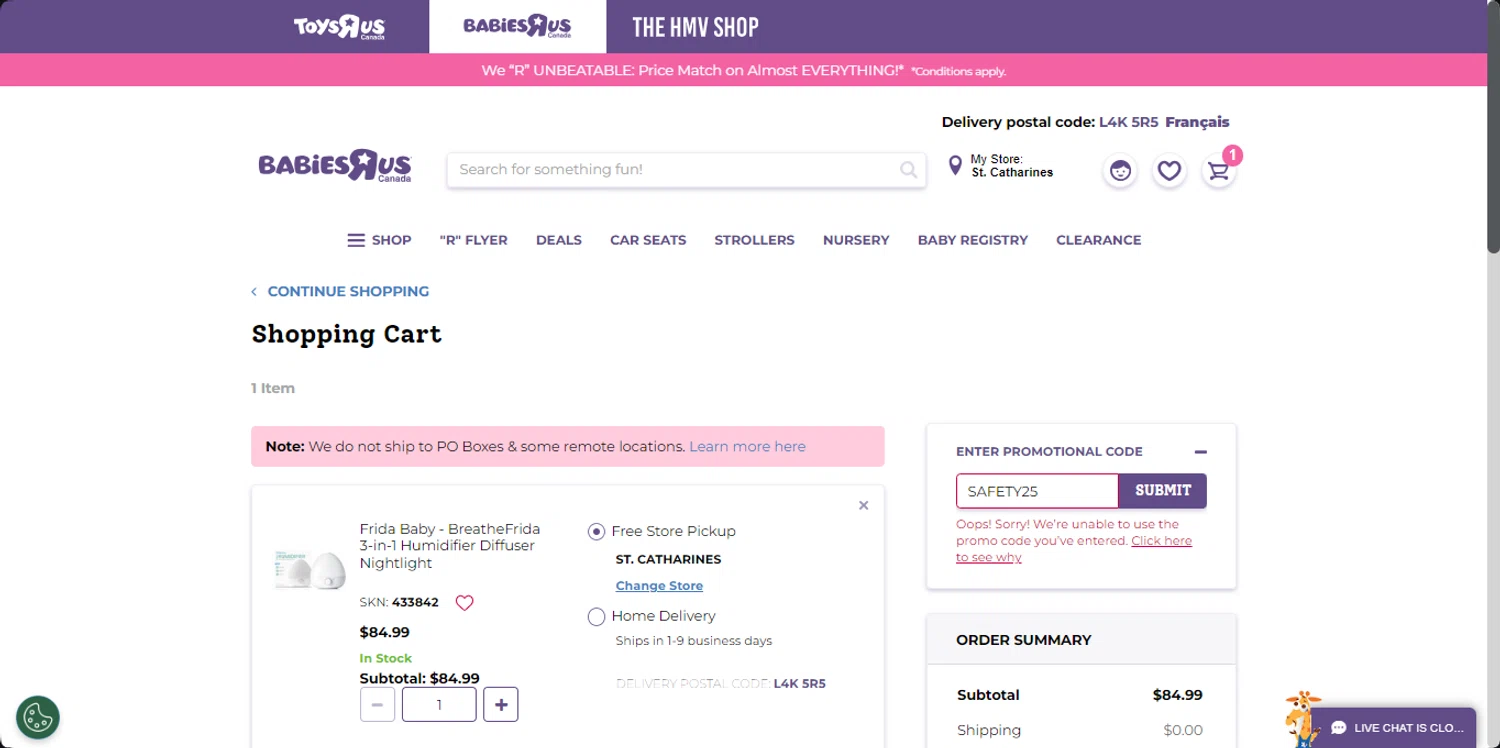The width and height of the screenshot is (1500, 748).
Task: Increase quantity with plus button
Action: 501,704
